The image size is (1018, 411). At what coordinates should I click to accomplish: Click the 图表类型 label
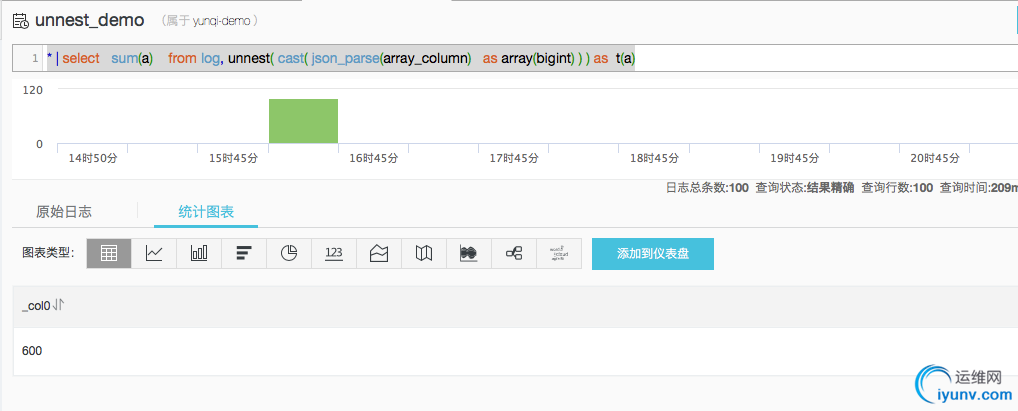coord(49,253)
